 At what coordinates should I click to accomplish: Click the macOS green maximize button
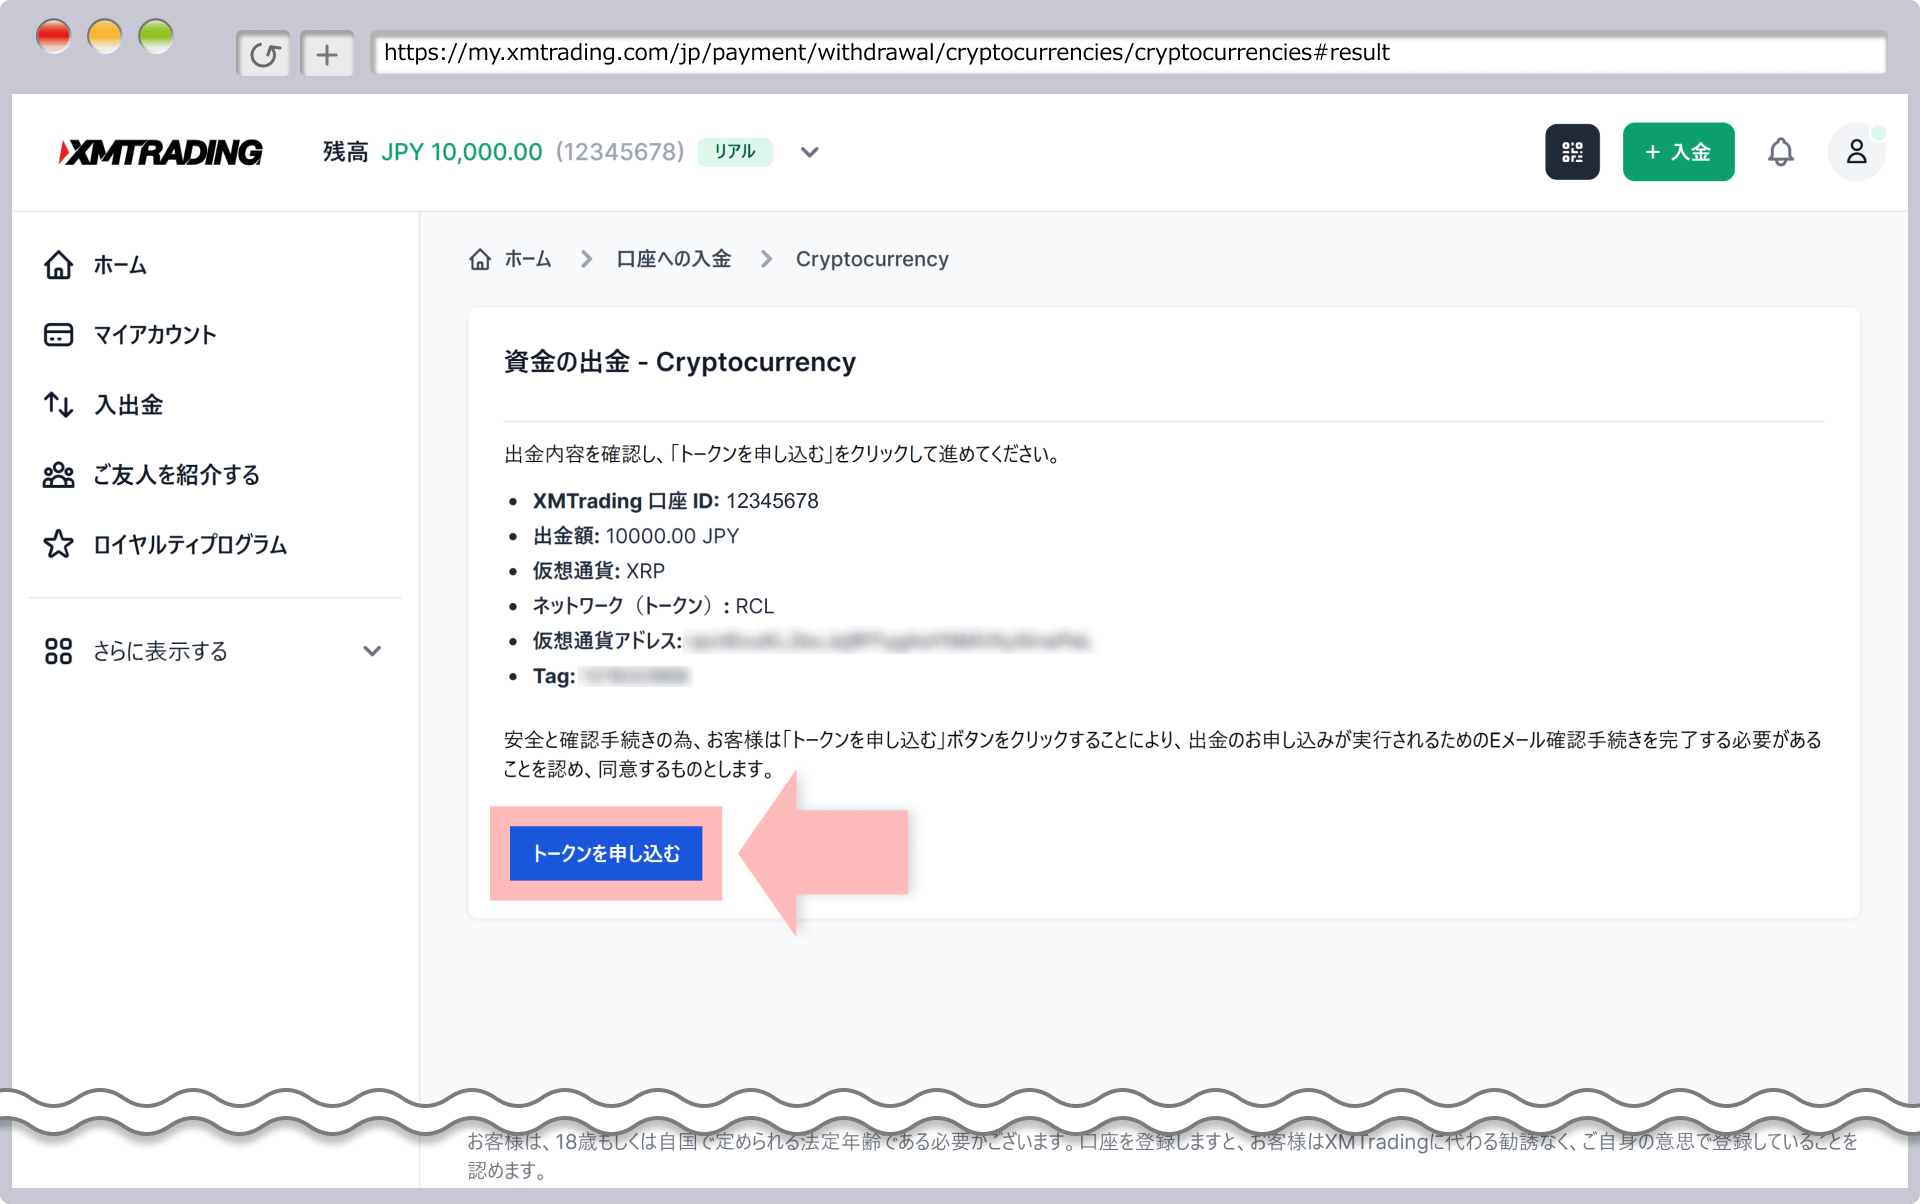point(156,36)
